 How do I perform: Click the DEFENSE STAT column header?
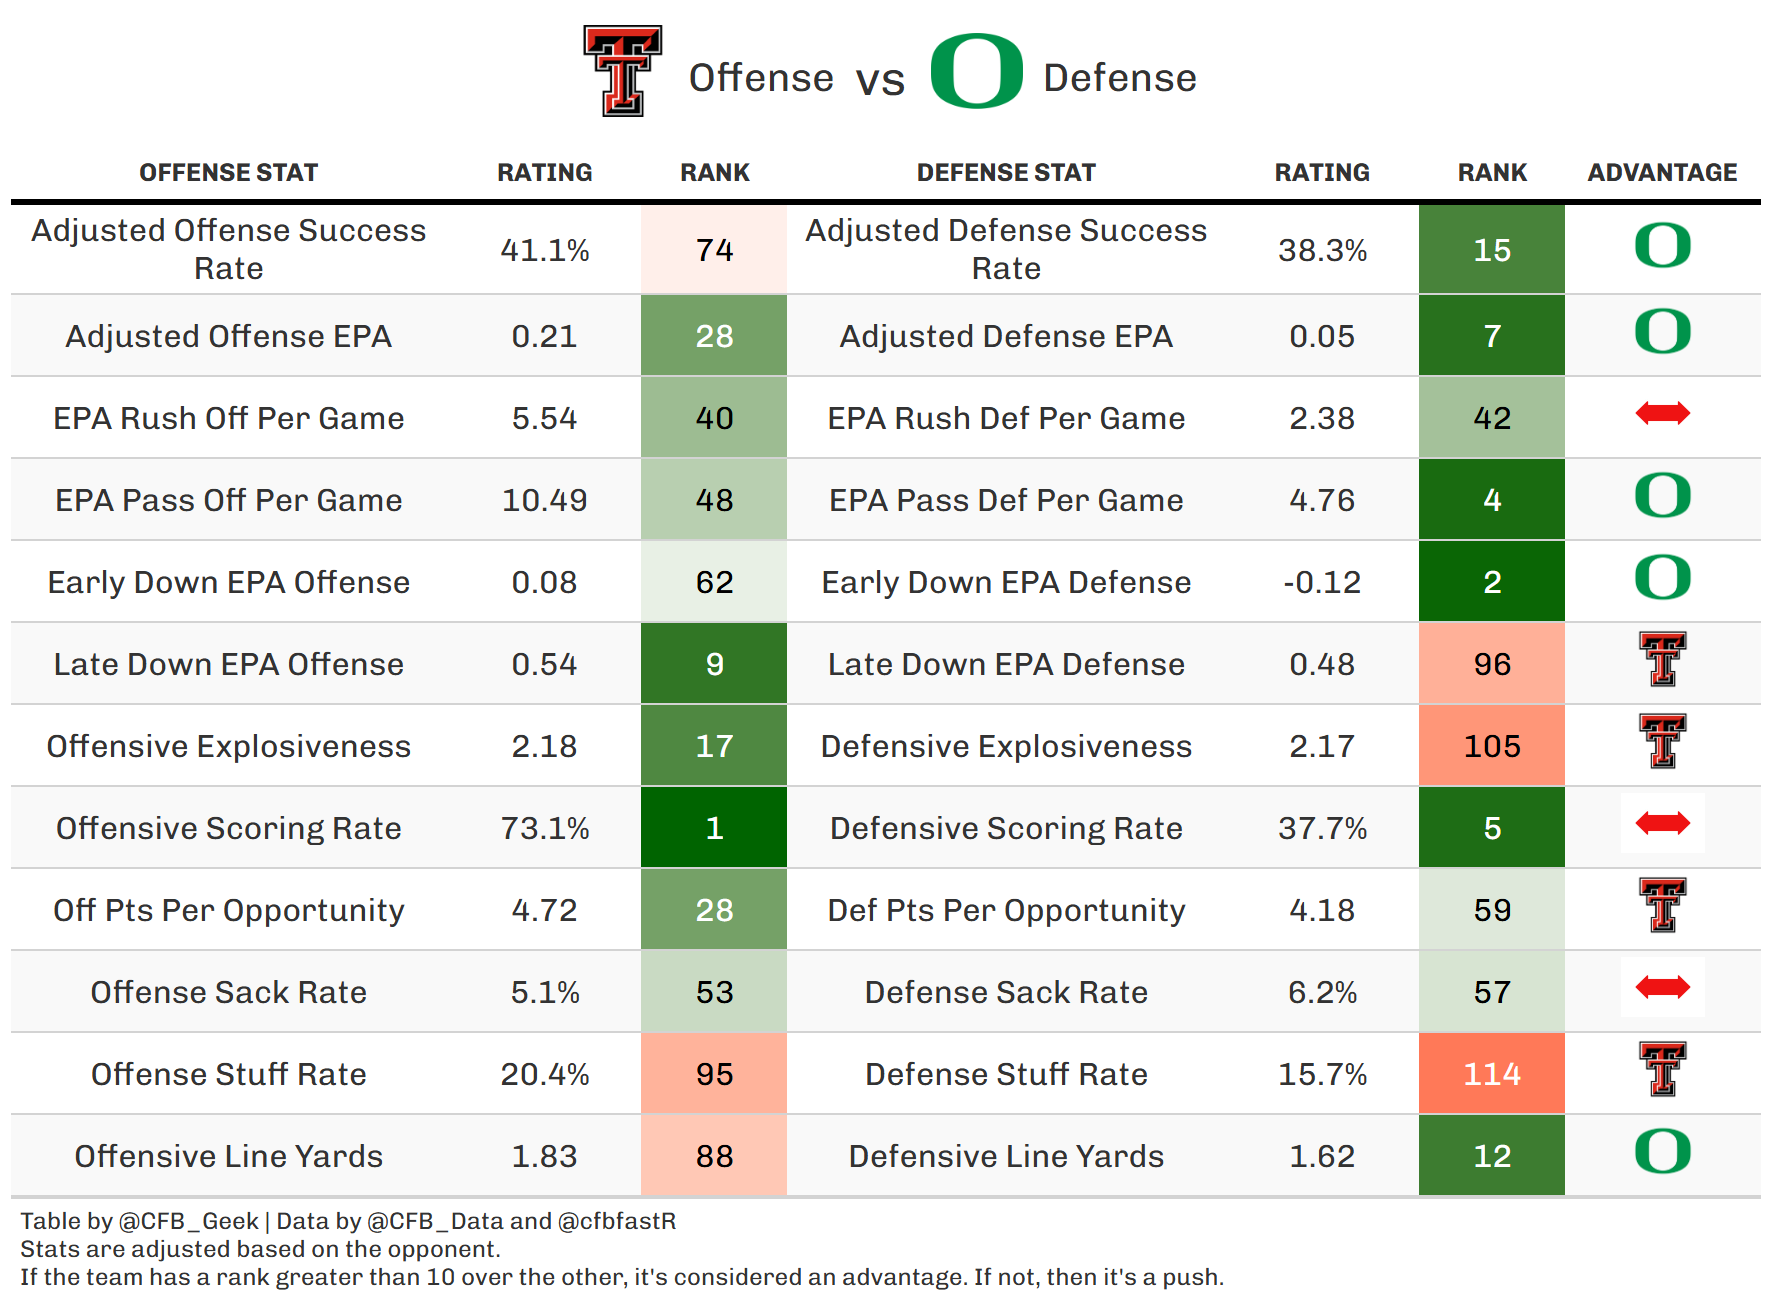coord(1006,173)
